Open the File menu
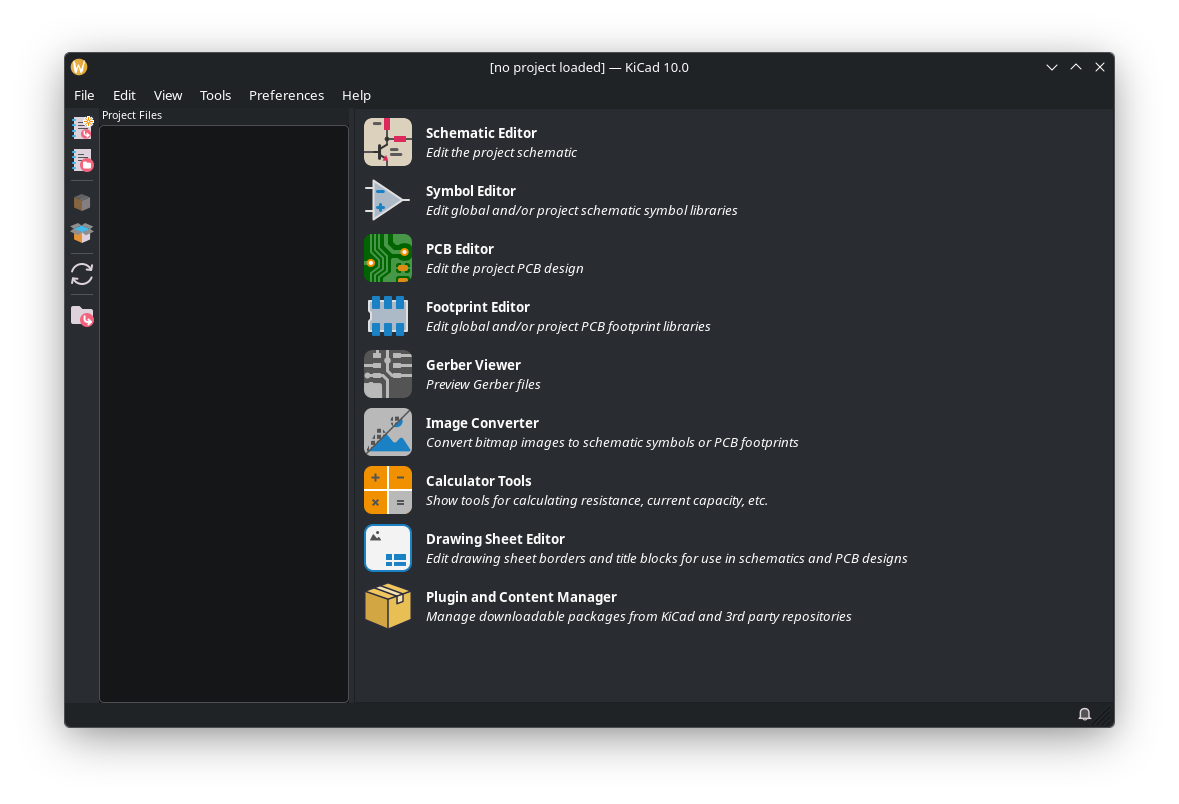Viewport: 1179px width, 804px height. coord(84,96)
